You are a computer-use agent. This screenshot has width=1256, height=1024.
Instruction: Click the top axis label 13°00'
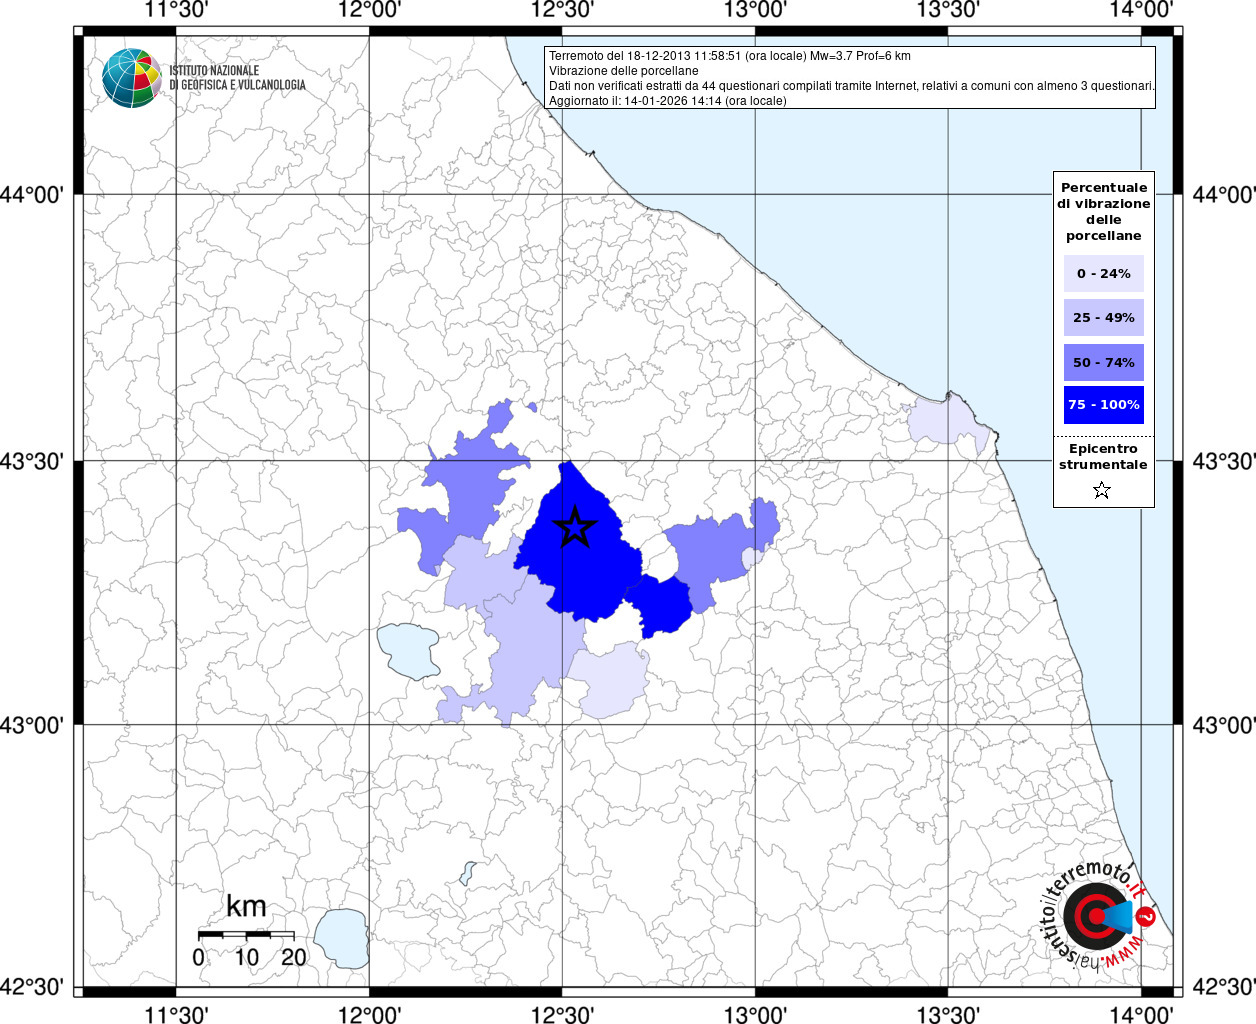[x=755, y=10]
